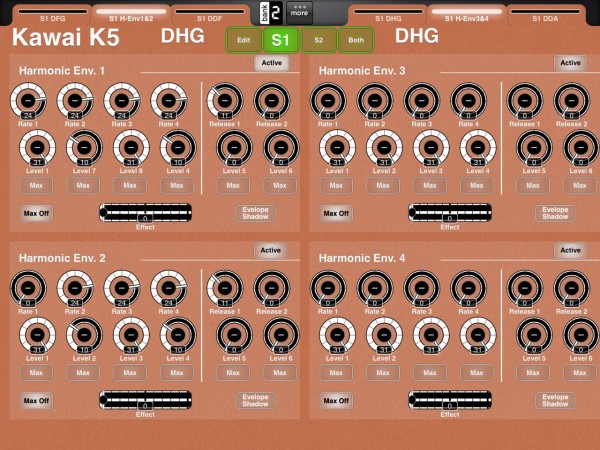Click the Level 2 knob in Harmonic Env. 4

[384, 335]
